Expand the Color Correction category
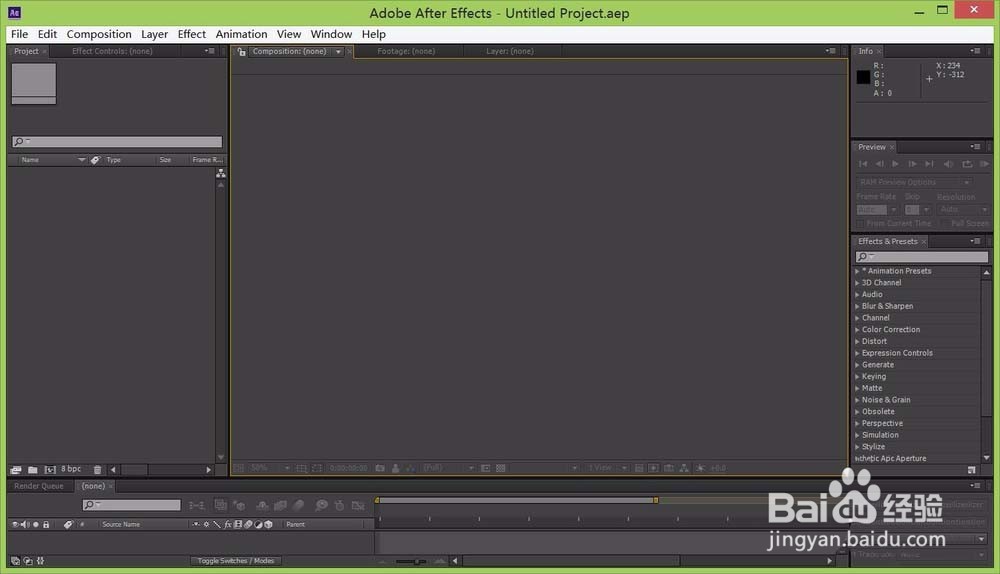This screenshot has width=1000, height=574. 857,330
